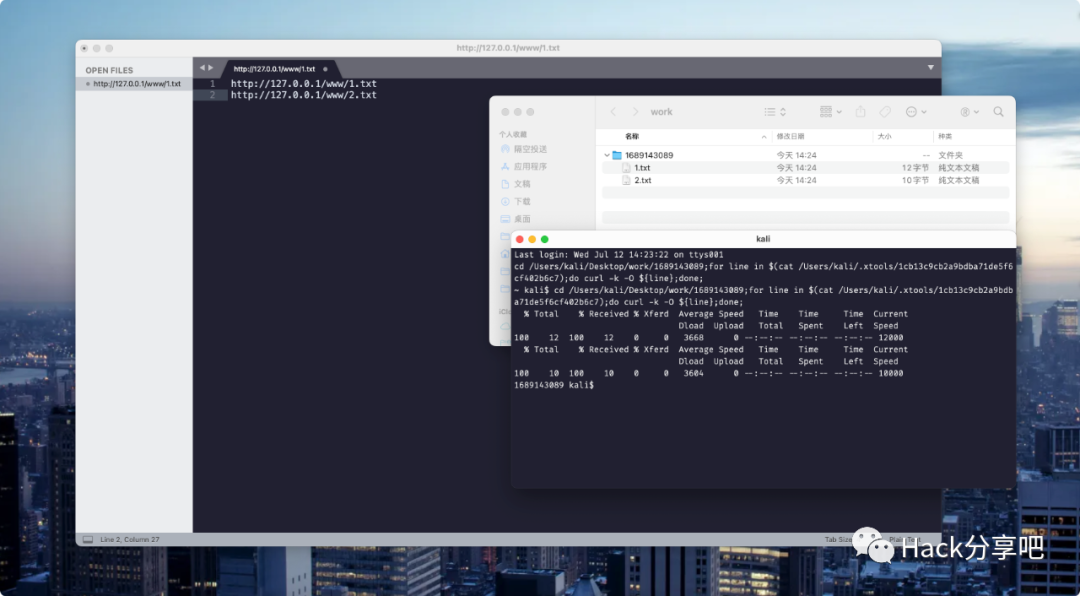
Task: Sort Finder by 种类 column
Action: pos(945,136)
